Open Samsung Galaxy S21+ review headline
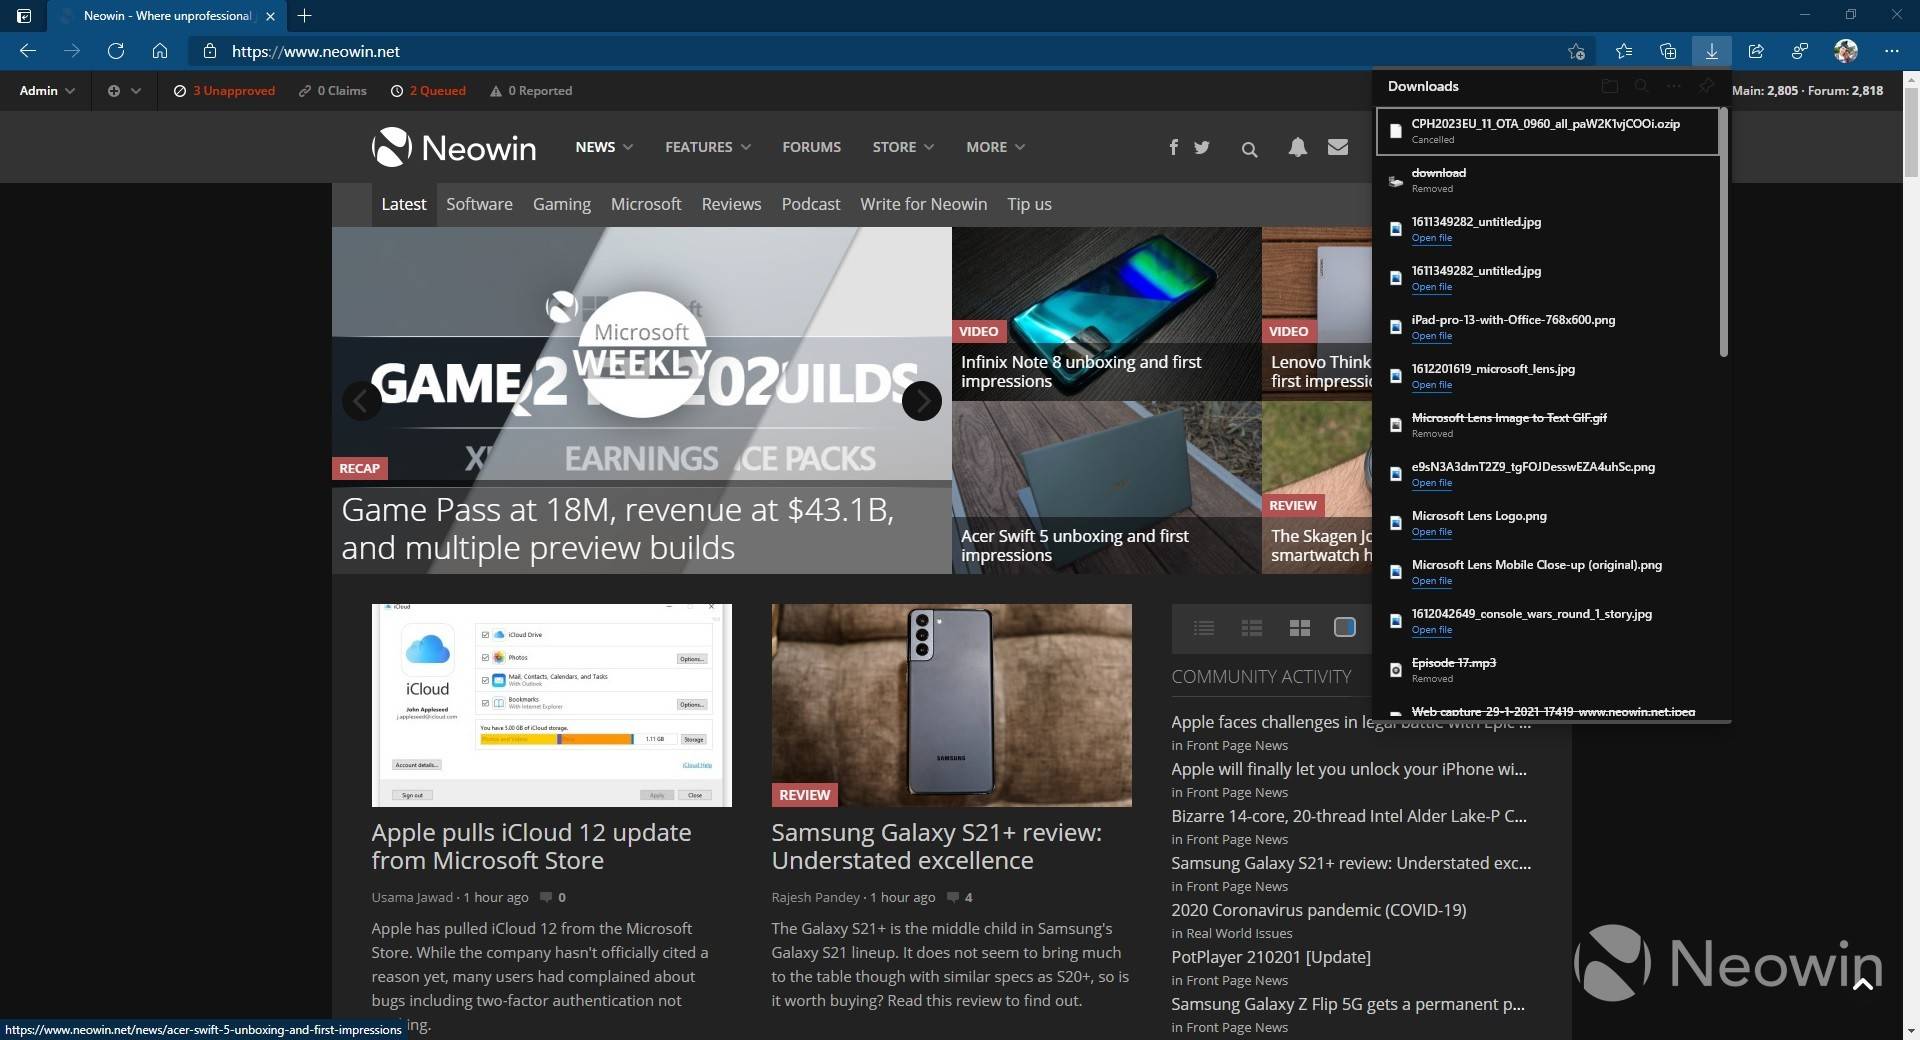1920x1040 pixels. click(936, 846)
